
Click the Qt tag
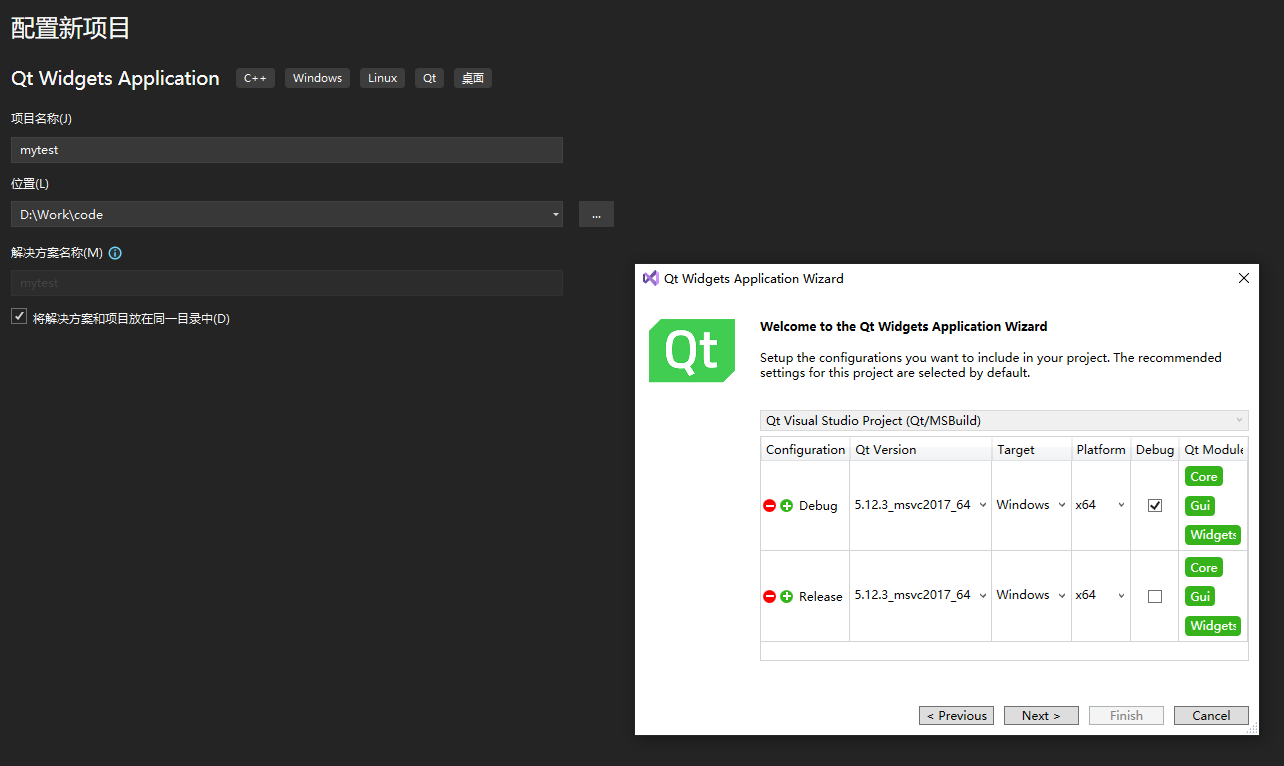pyautogui.click(x=429, y=78)
